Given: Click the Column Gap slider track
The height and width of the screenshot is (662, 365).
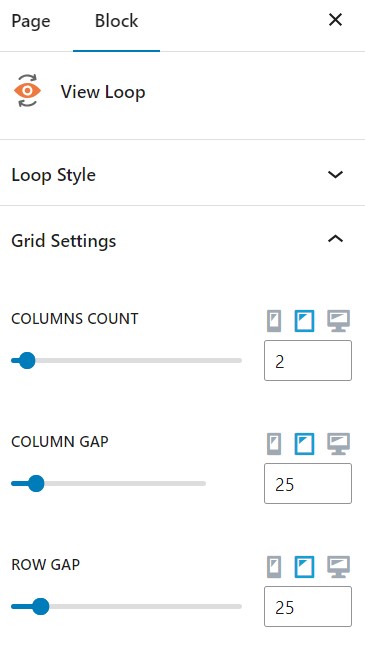Looking at the screenshot, I should [x=108, y=483].
